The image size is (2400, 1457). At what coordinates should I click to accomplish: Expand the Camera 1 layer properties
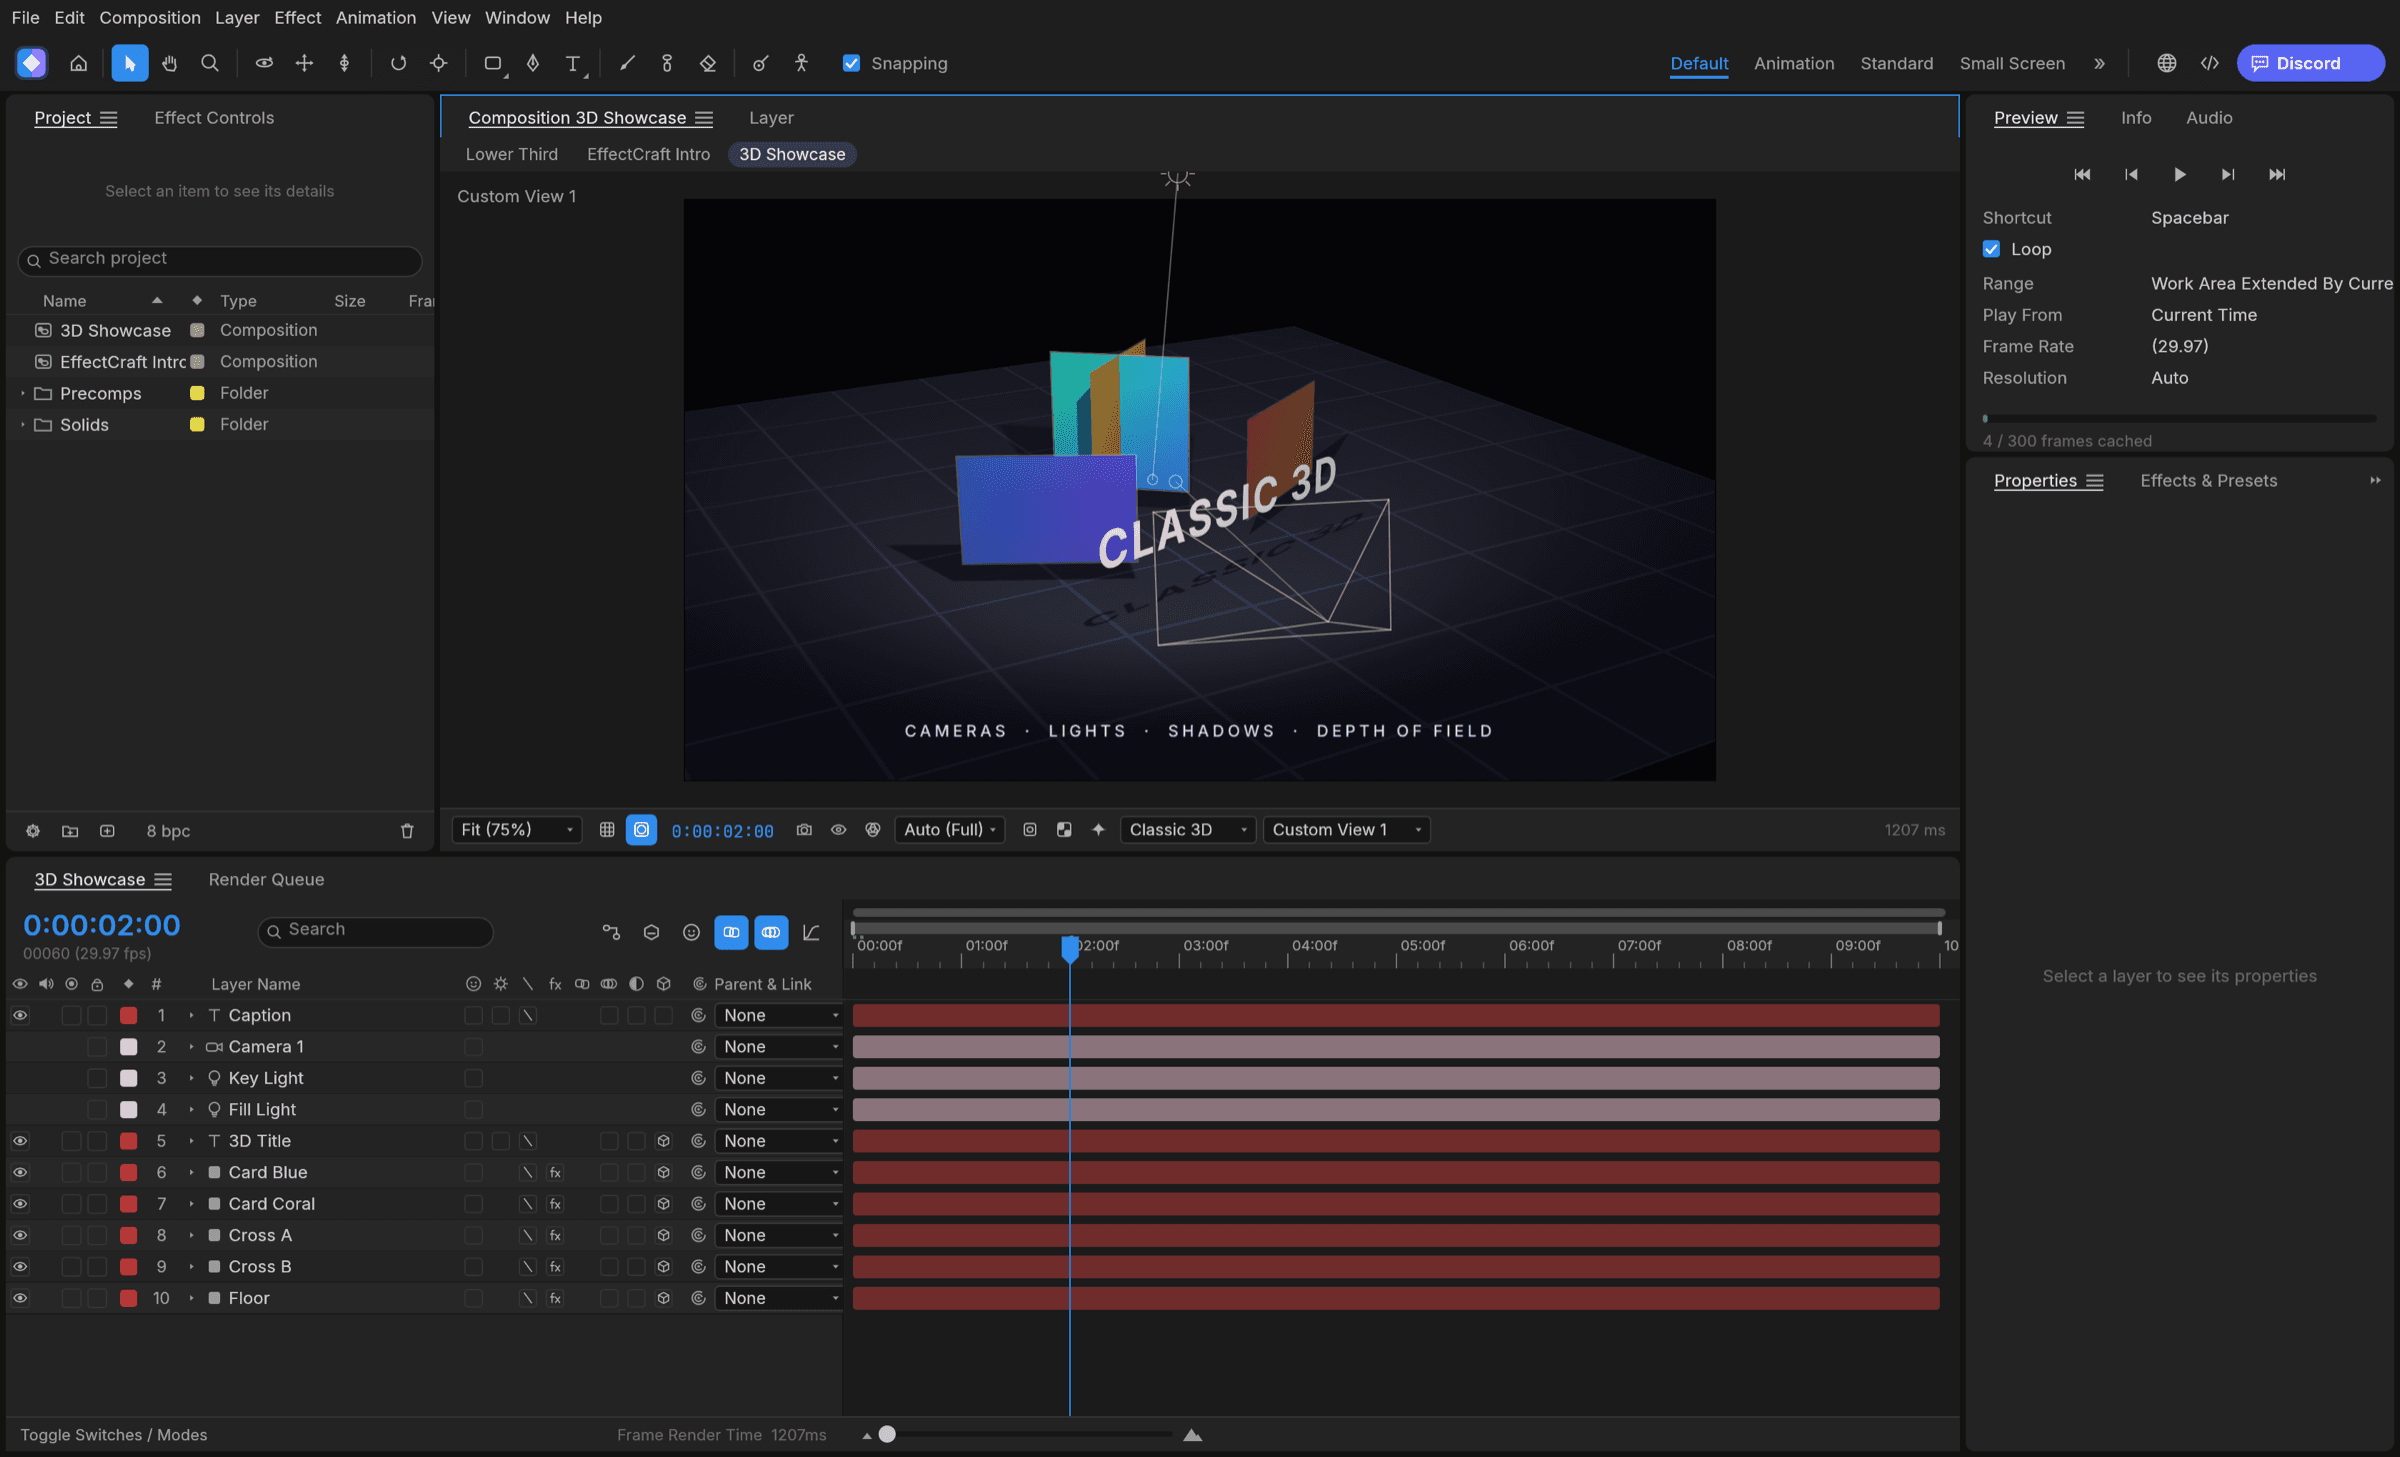pyautogui.click(x=191, y=1047)
